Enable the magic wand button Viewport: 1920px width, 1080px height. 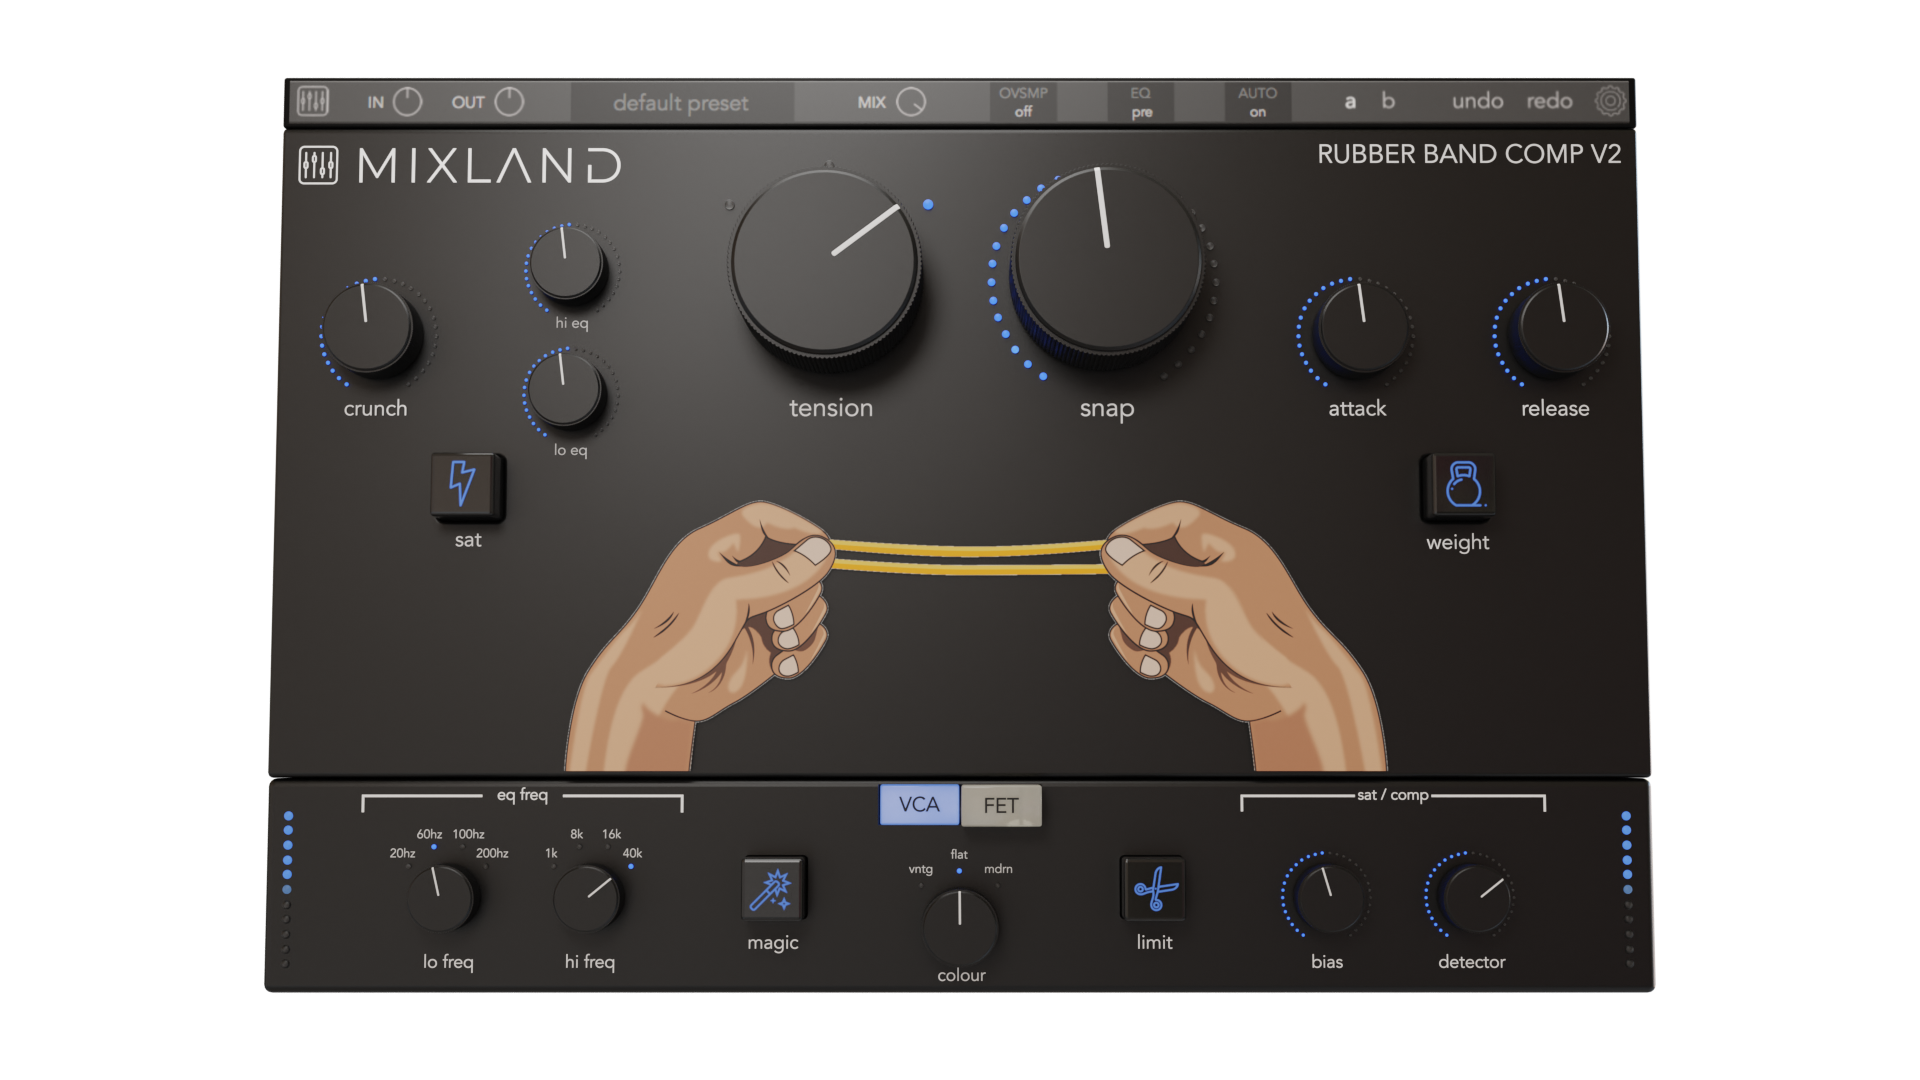[773, 889]
